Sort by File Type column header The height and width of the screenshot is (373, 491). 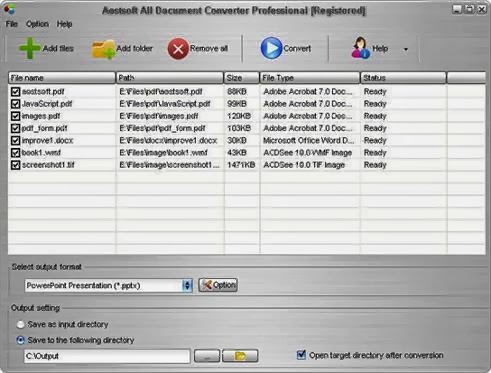point(310,78)
